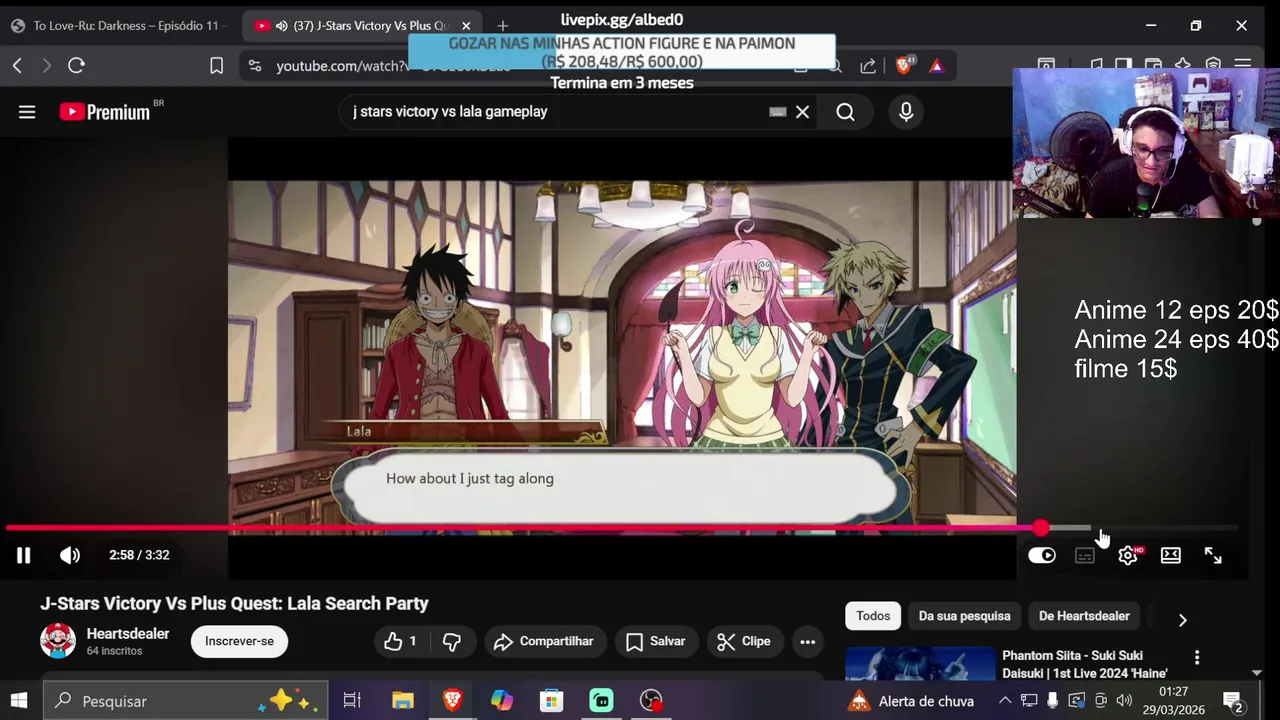The height and width of the screenshot is (720, 1280).
Task: Open the on-screen keyboard icon in search box
Action: click(778, 112)
